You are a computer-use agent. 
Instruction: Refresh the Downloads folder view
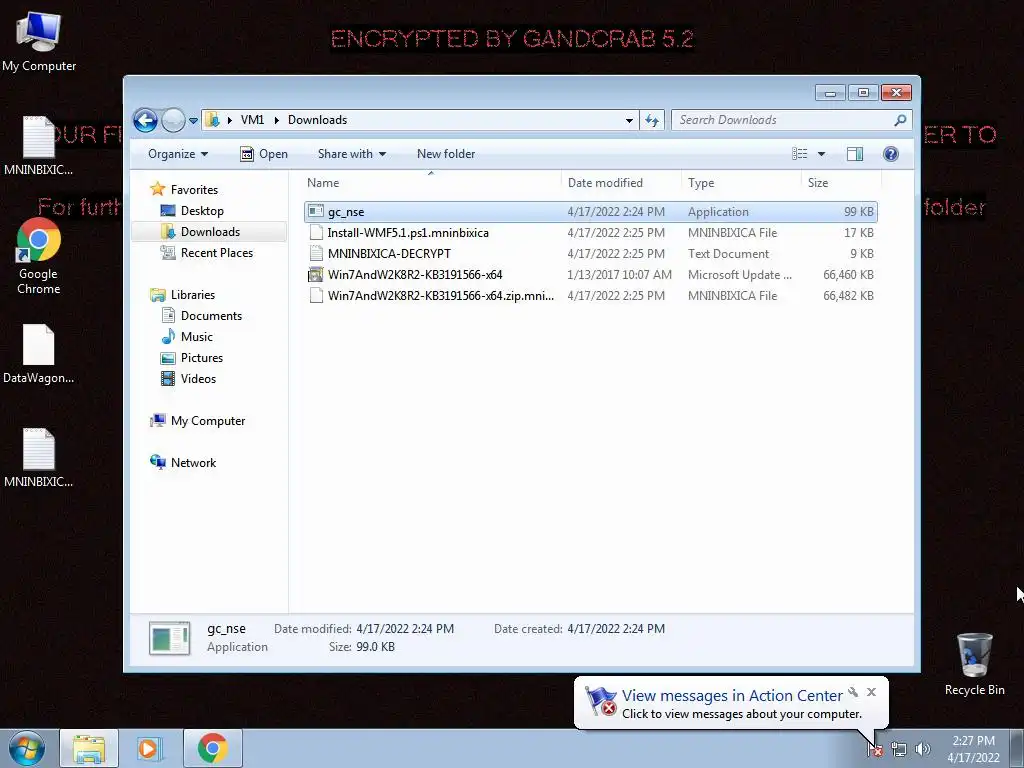pyautogui.click(x=652, y=120)
